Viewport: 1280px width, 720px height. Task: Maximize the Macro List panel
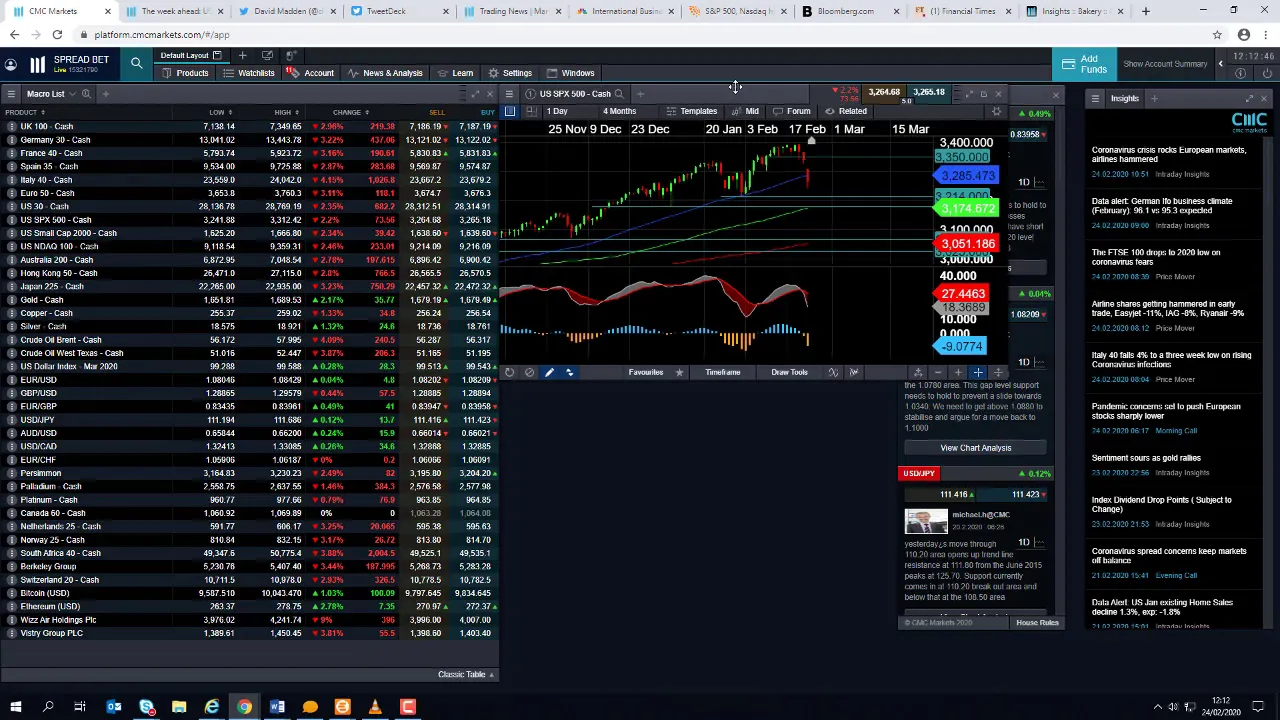tap(475, 94)
